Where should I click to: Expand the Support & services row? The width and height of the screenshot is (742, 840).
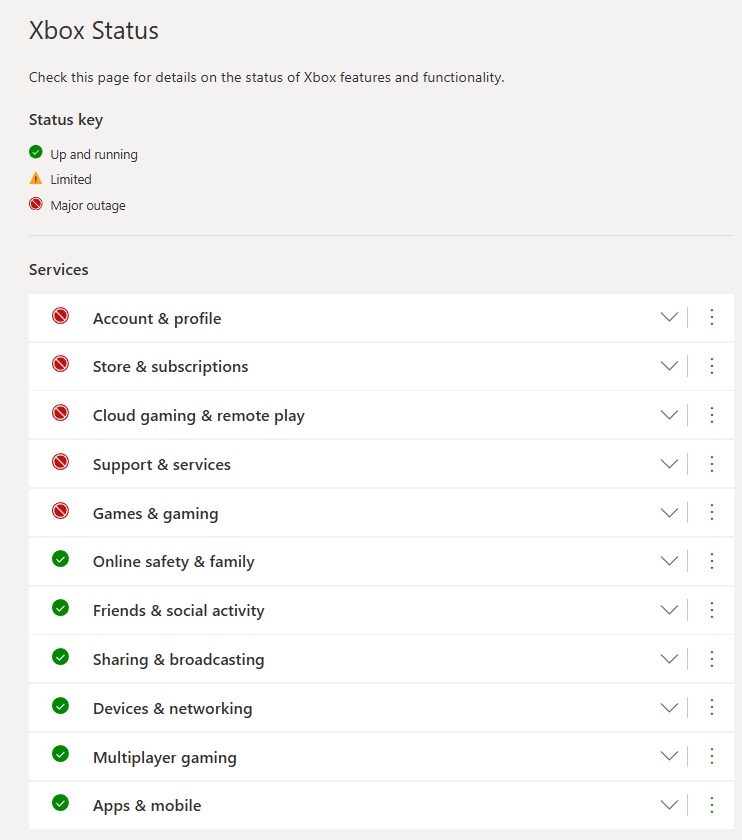coord(669,463)
